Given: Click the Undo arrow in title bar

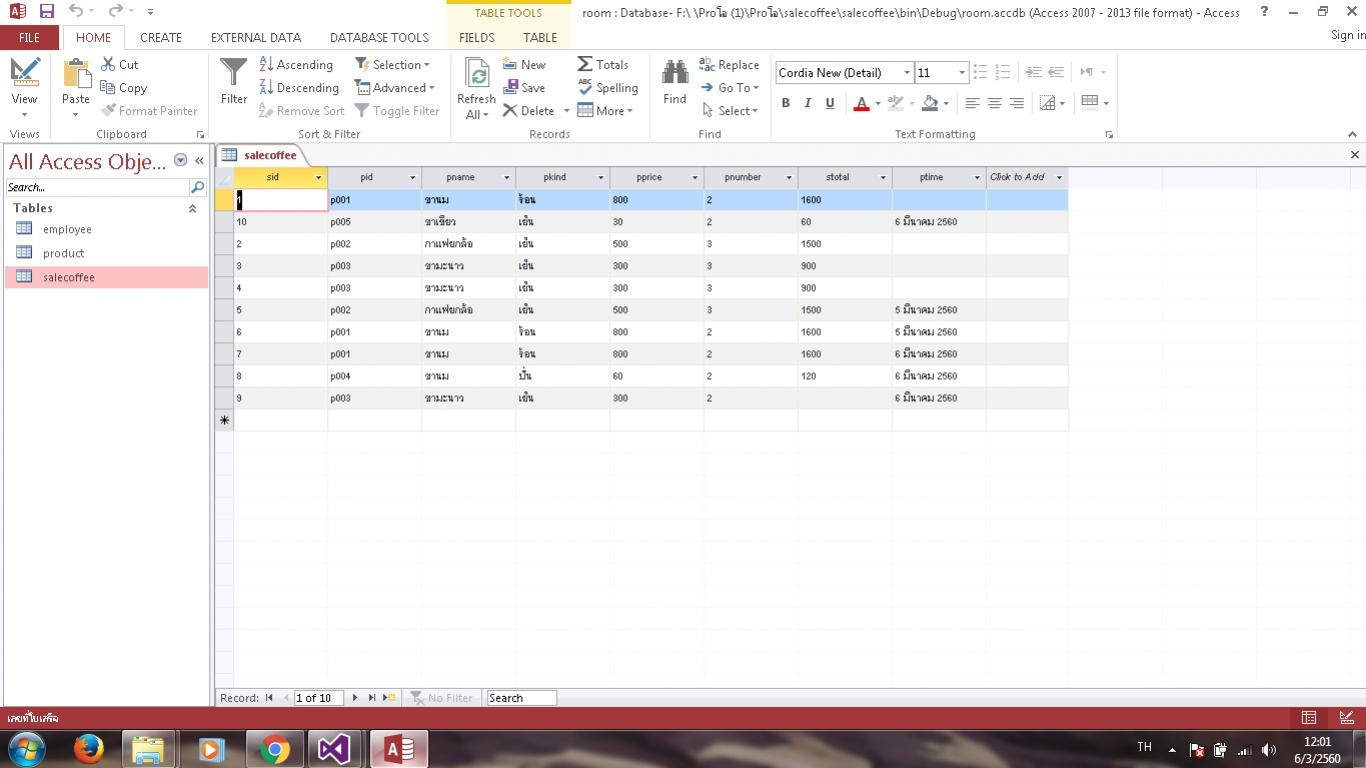Looking at the screenshot, I should point(76,12).
